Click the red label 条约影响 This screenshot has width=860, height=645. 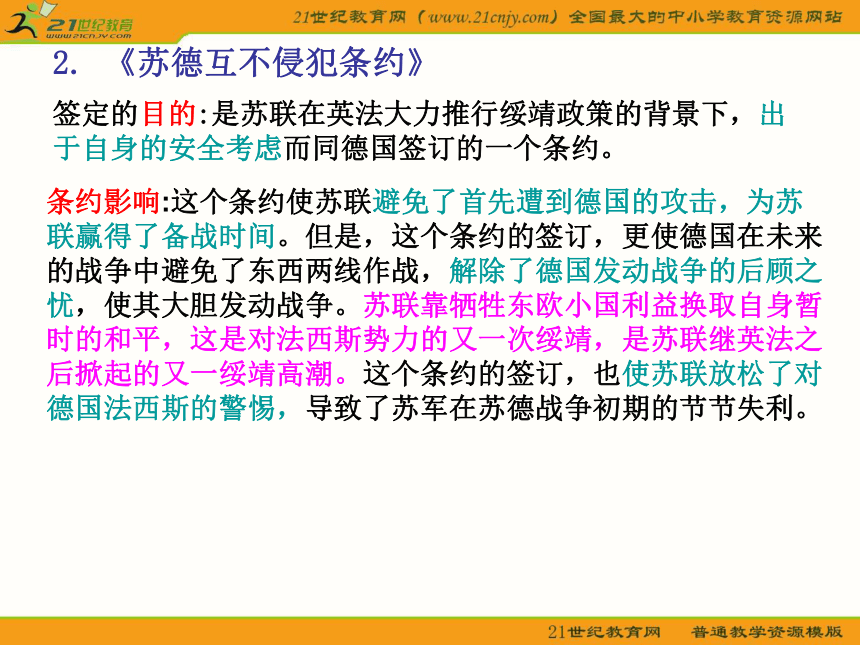[x=104, y=202]
